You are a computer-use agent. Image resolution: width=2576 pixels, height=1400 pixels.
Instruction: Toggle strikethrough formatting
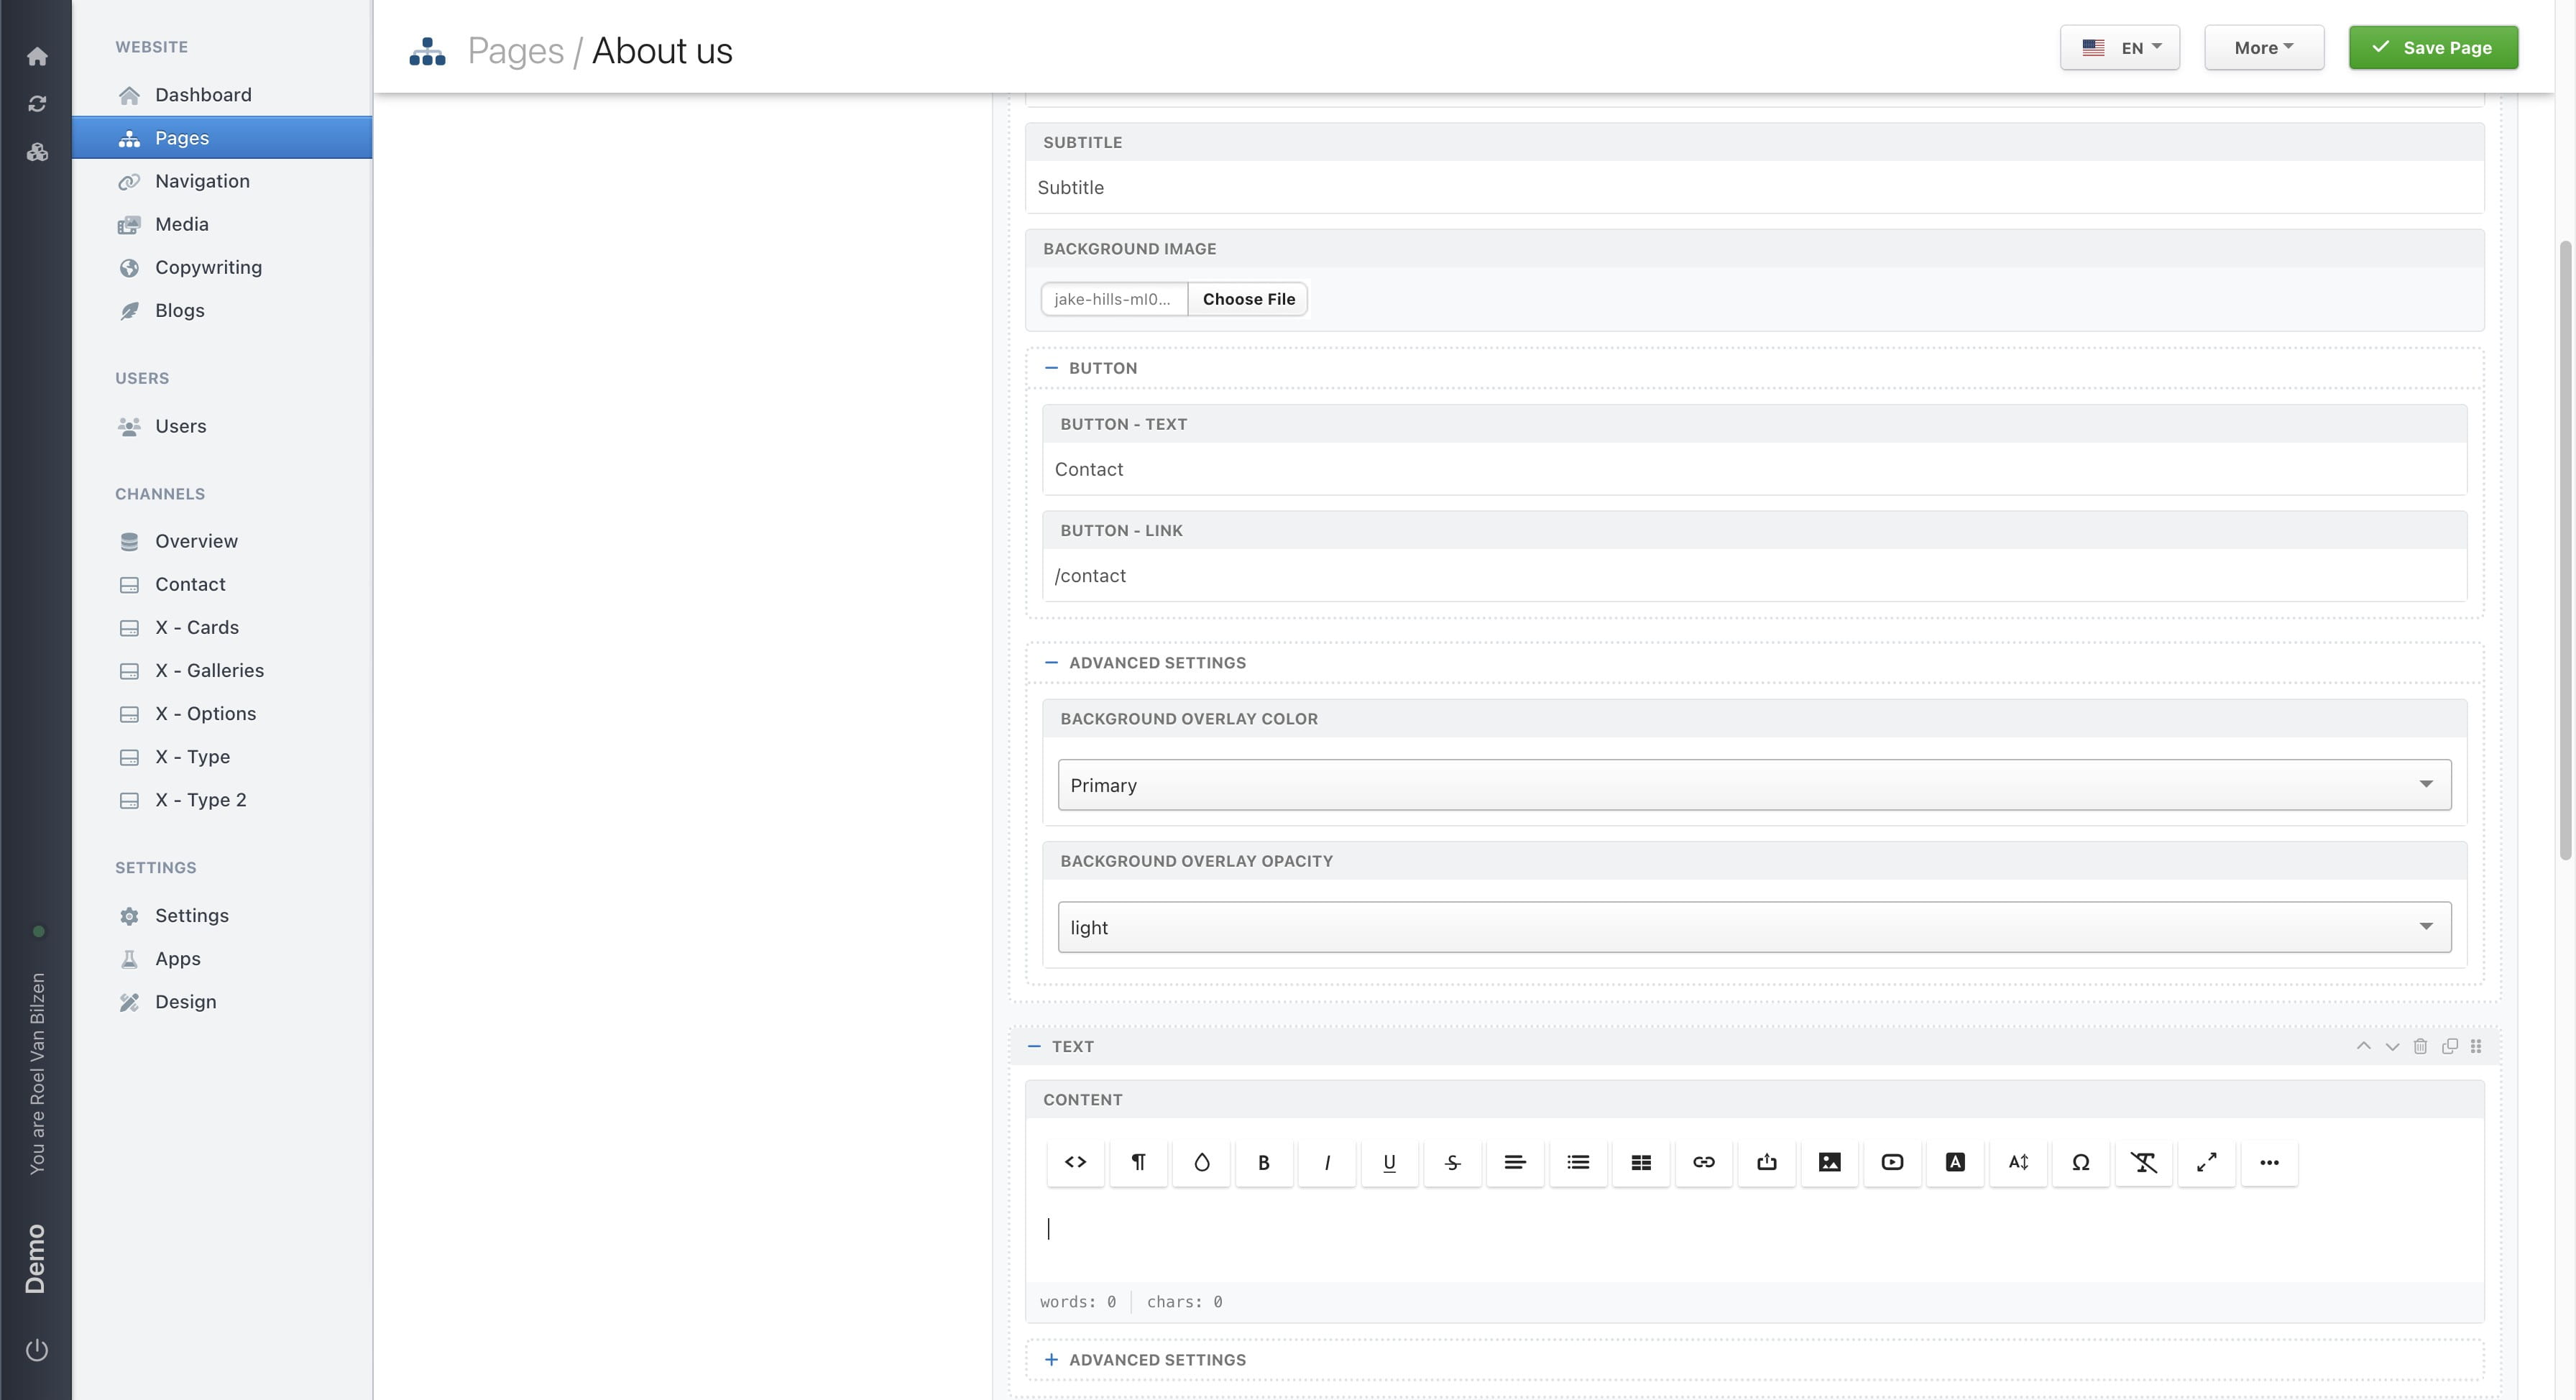[x=1452, y=1162]
